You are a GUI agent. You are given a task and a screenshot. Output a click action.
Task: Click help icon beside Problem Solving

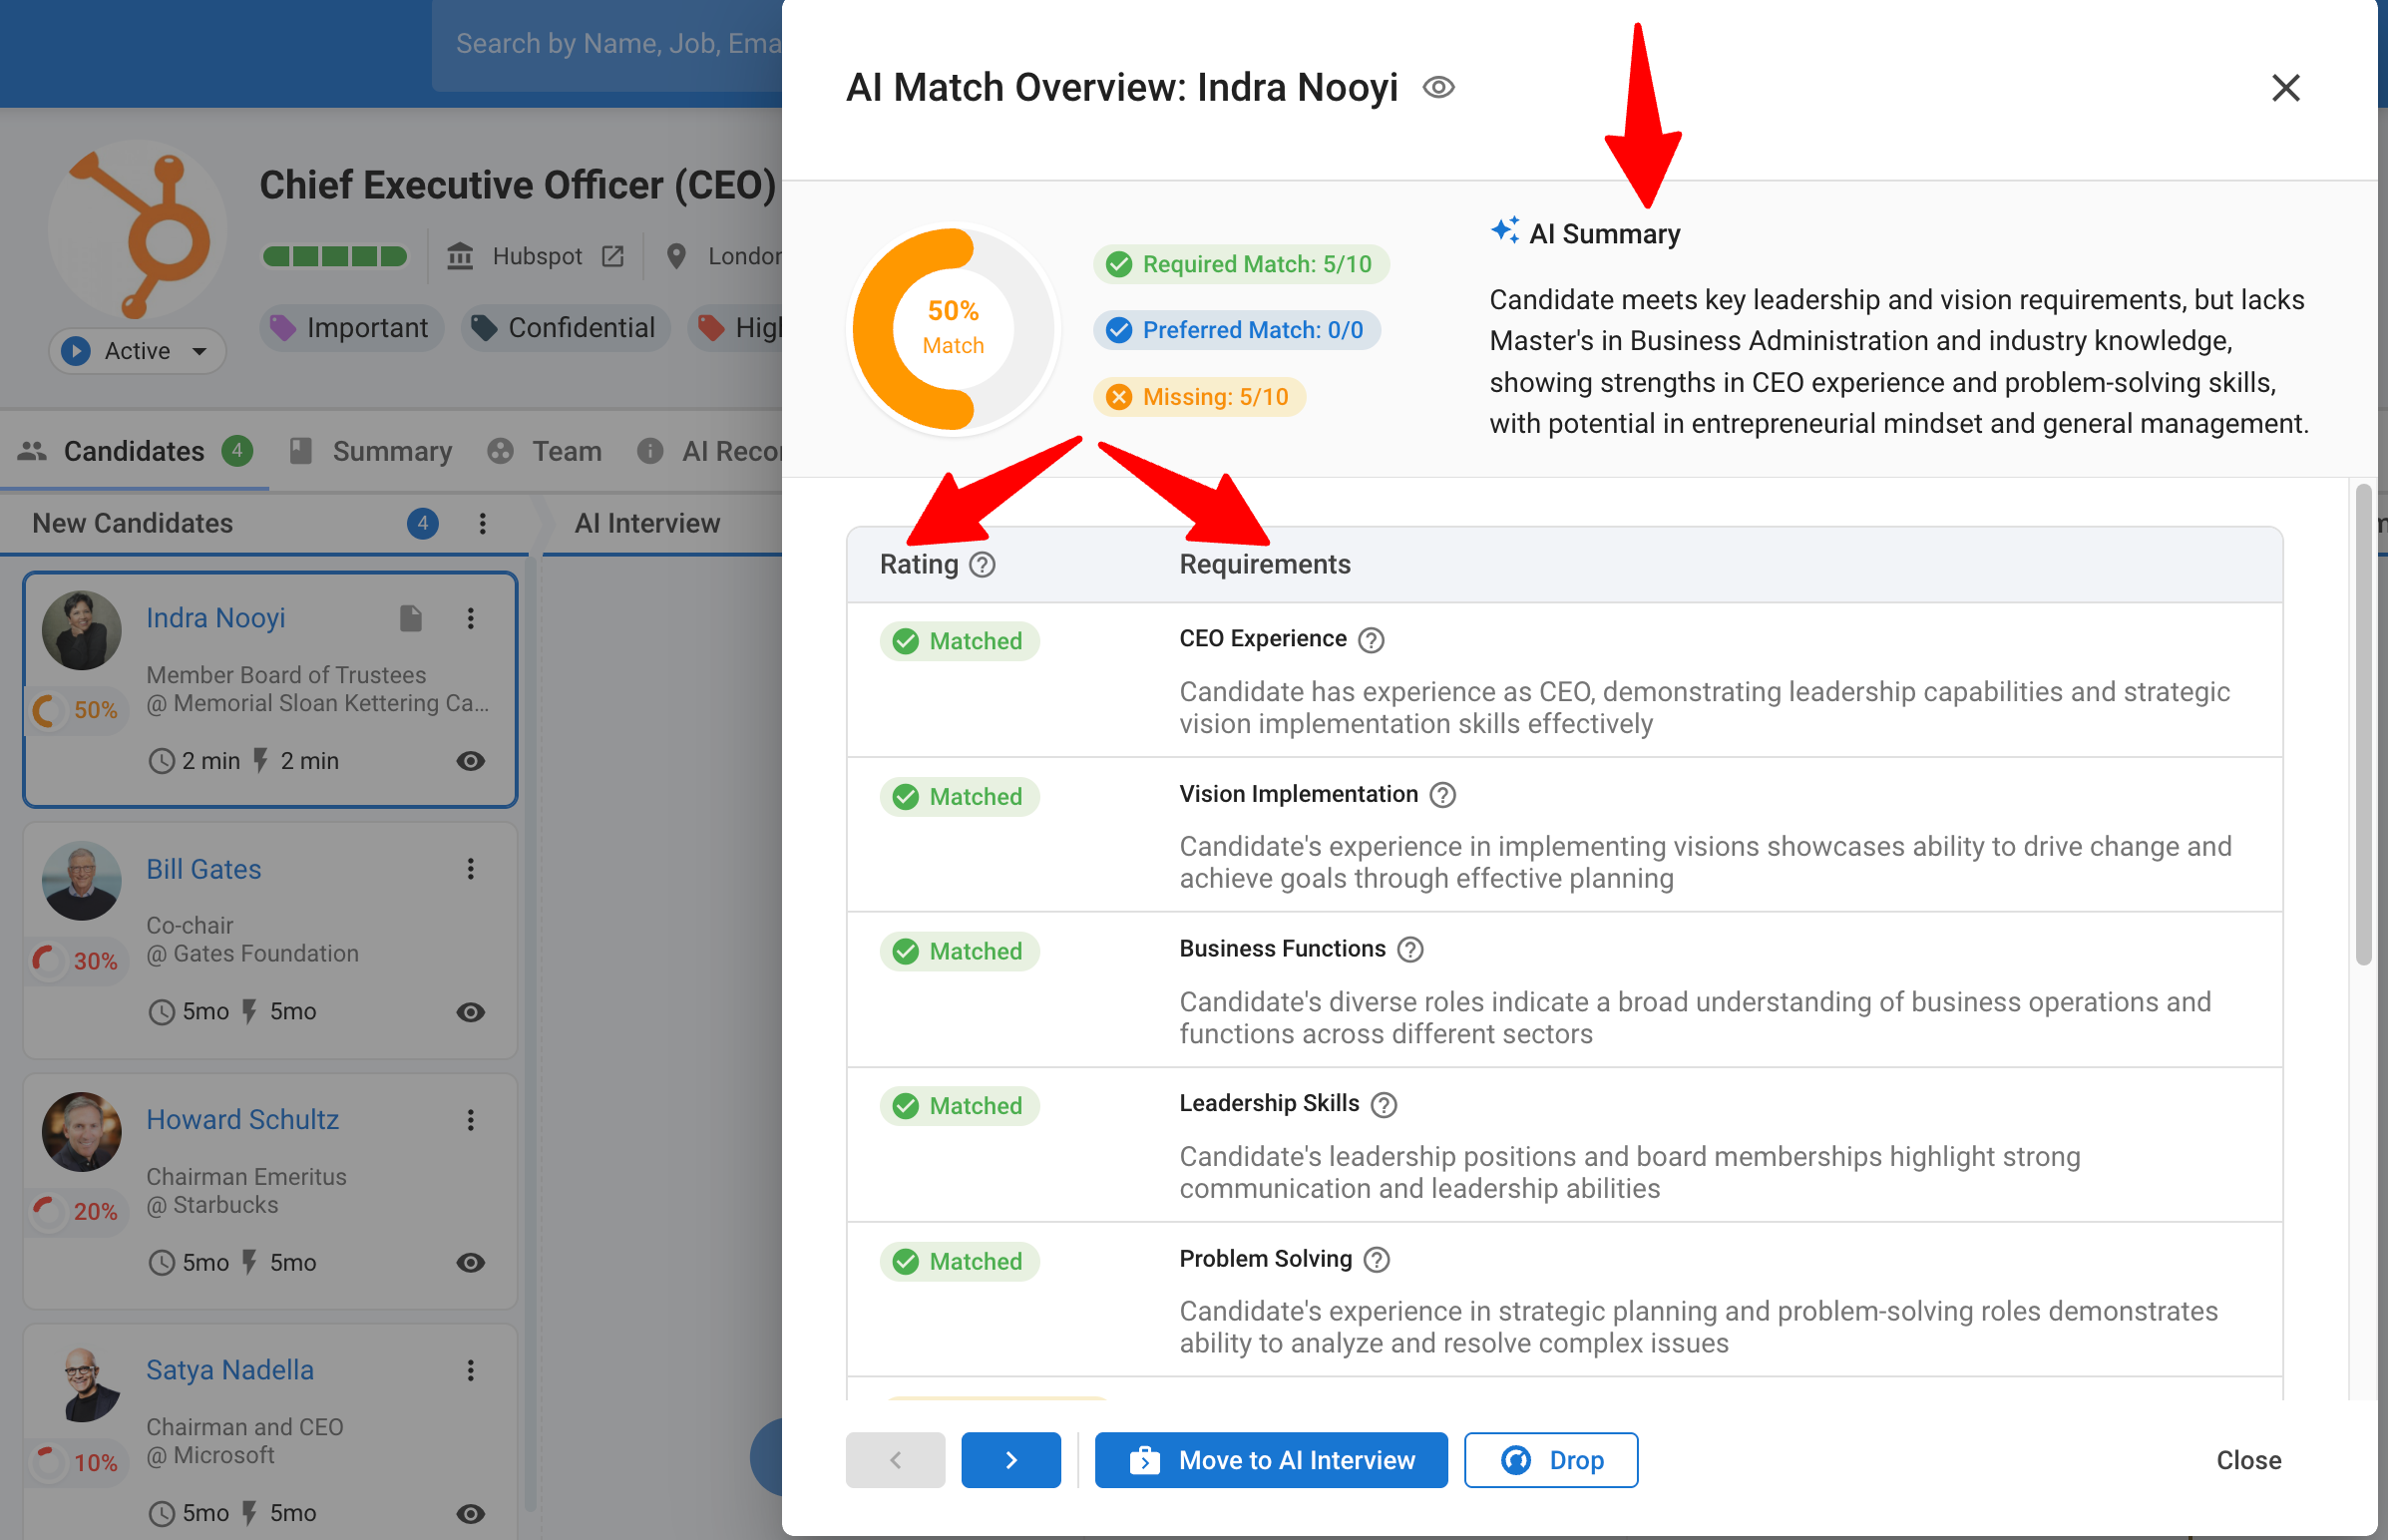(x=1376, y=1260)
